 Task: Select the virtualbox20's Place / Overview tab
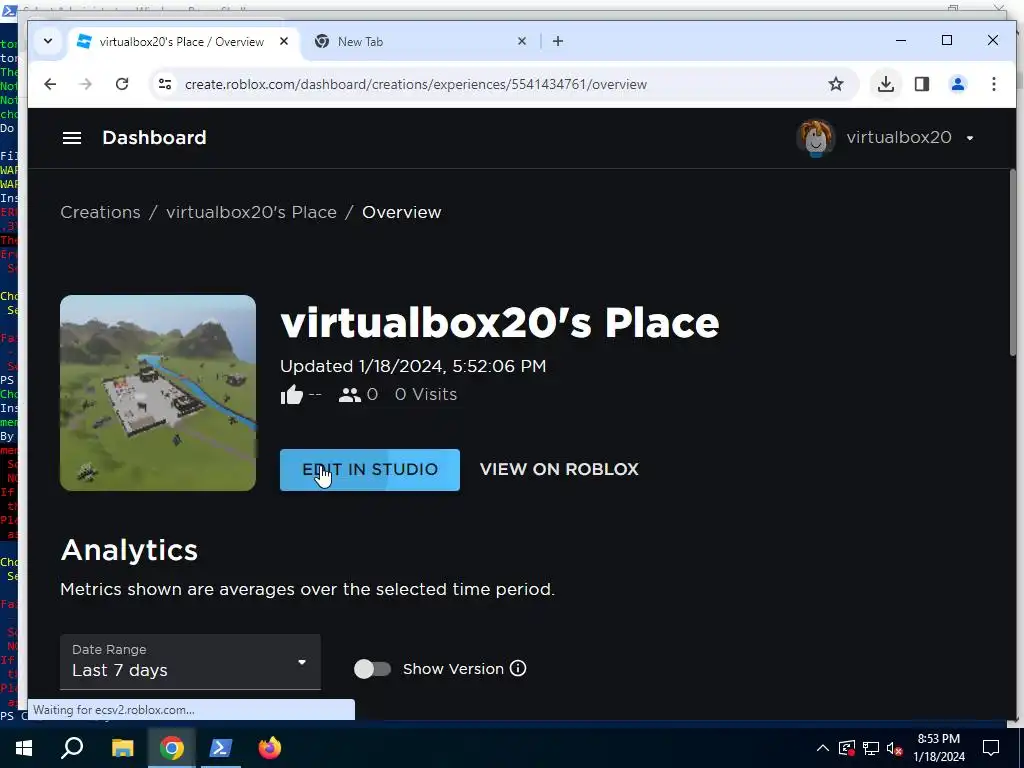[x=183, y=41]
